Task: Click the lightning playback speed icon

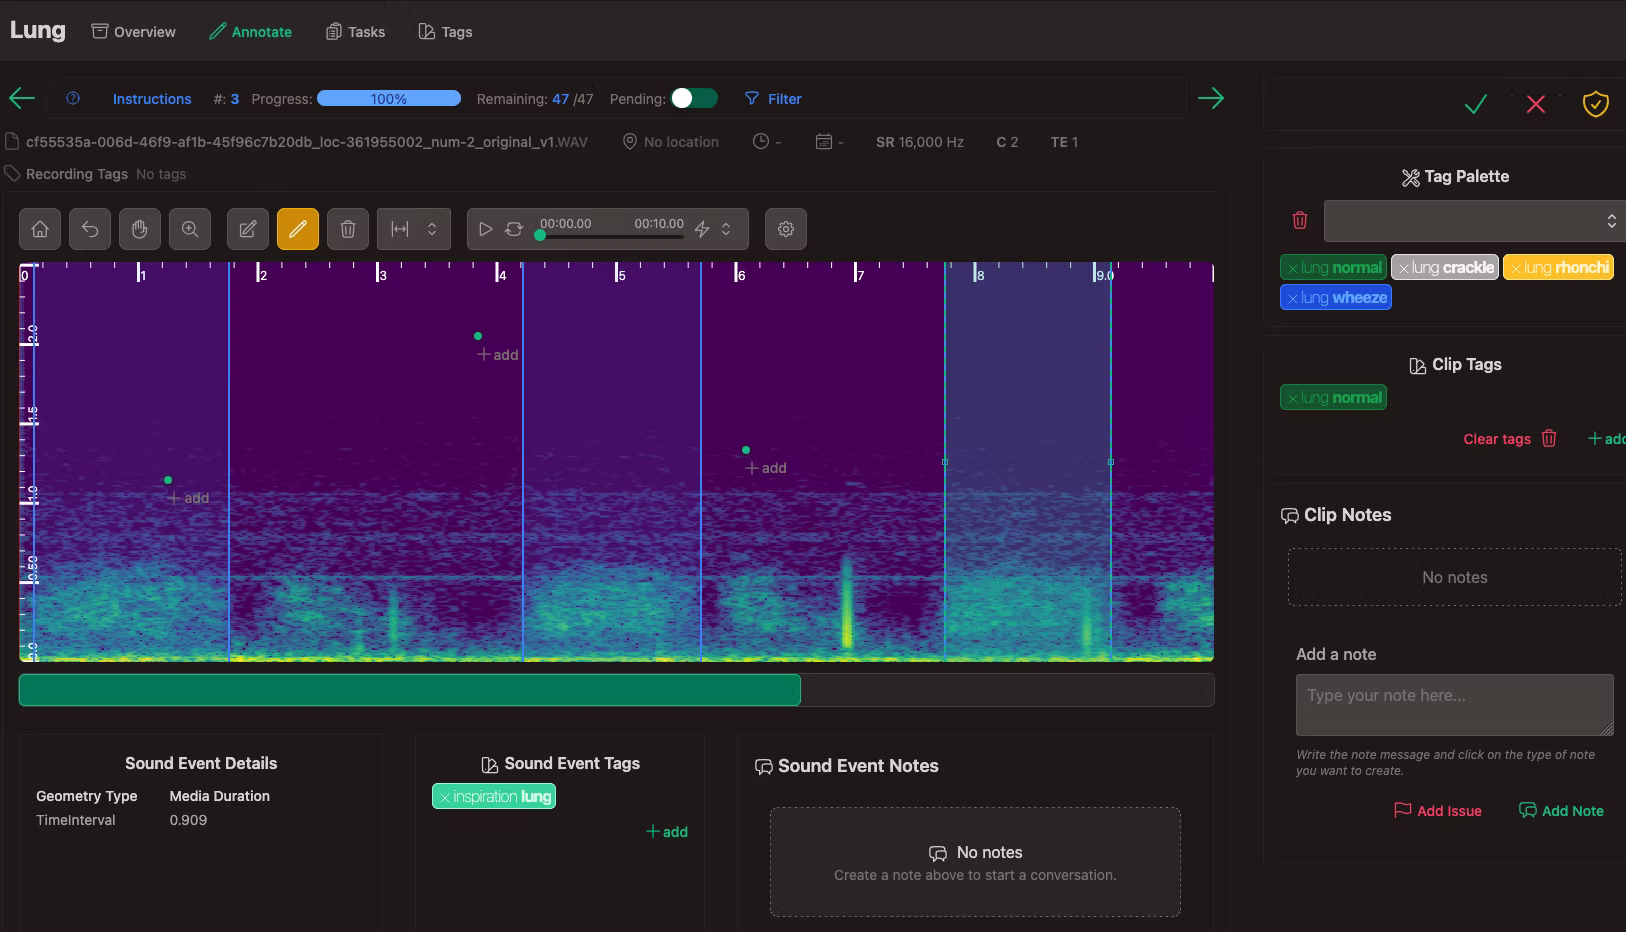Action: tap(702, 229)
